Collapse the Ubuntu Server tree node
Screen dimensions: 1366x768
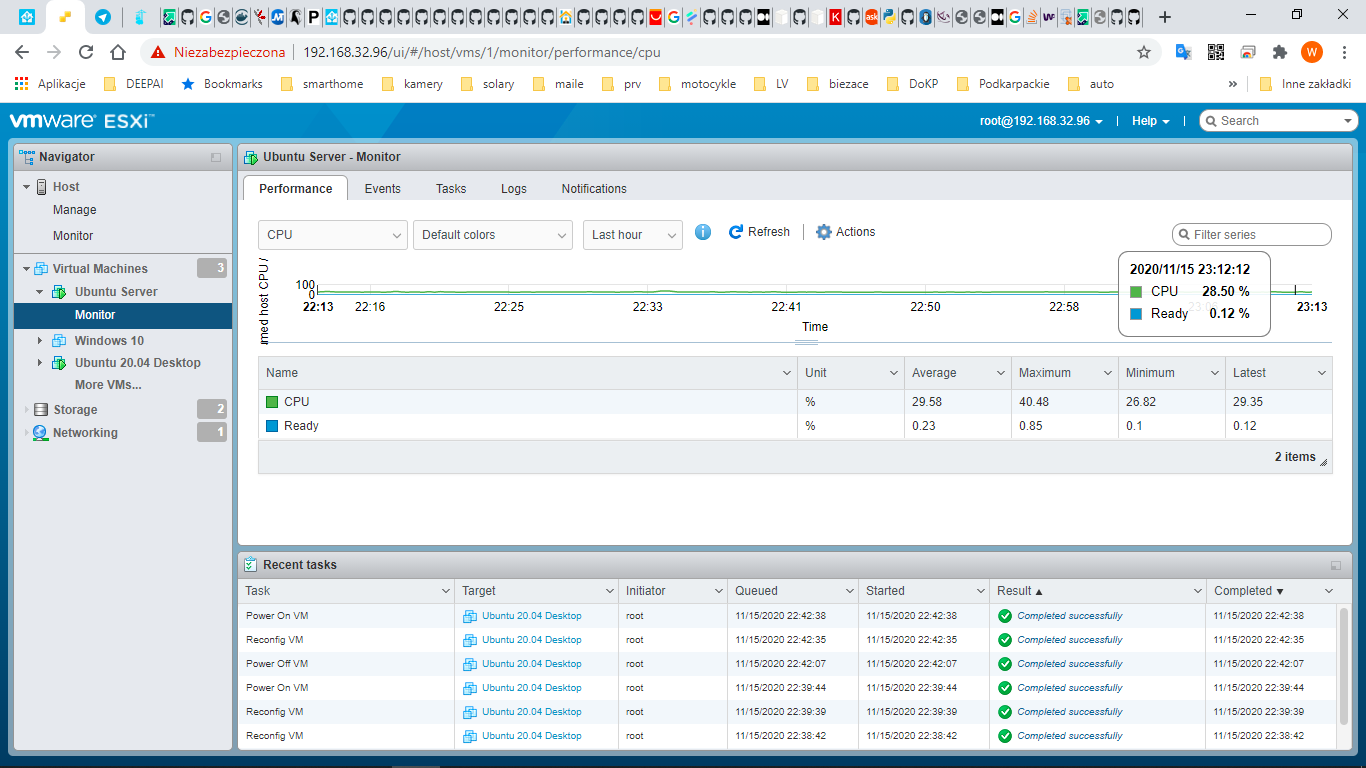click(40, 292)
